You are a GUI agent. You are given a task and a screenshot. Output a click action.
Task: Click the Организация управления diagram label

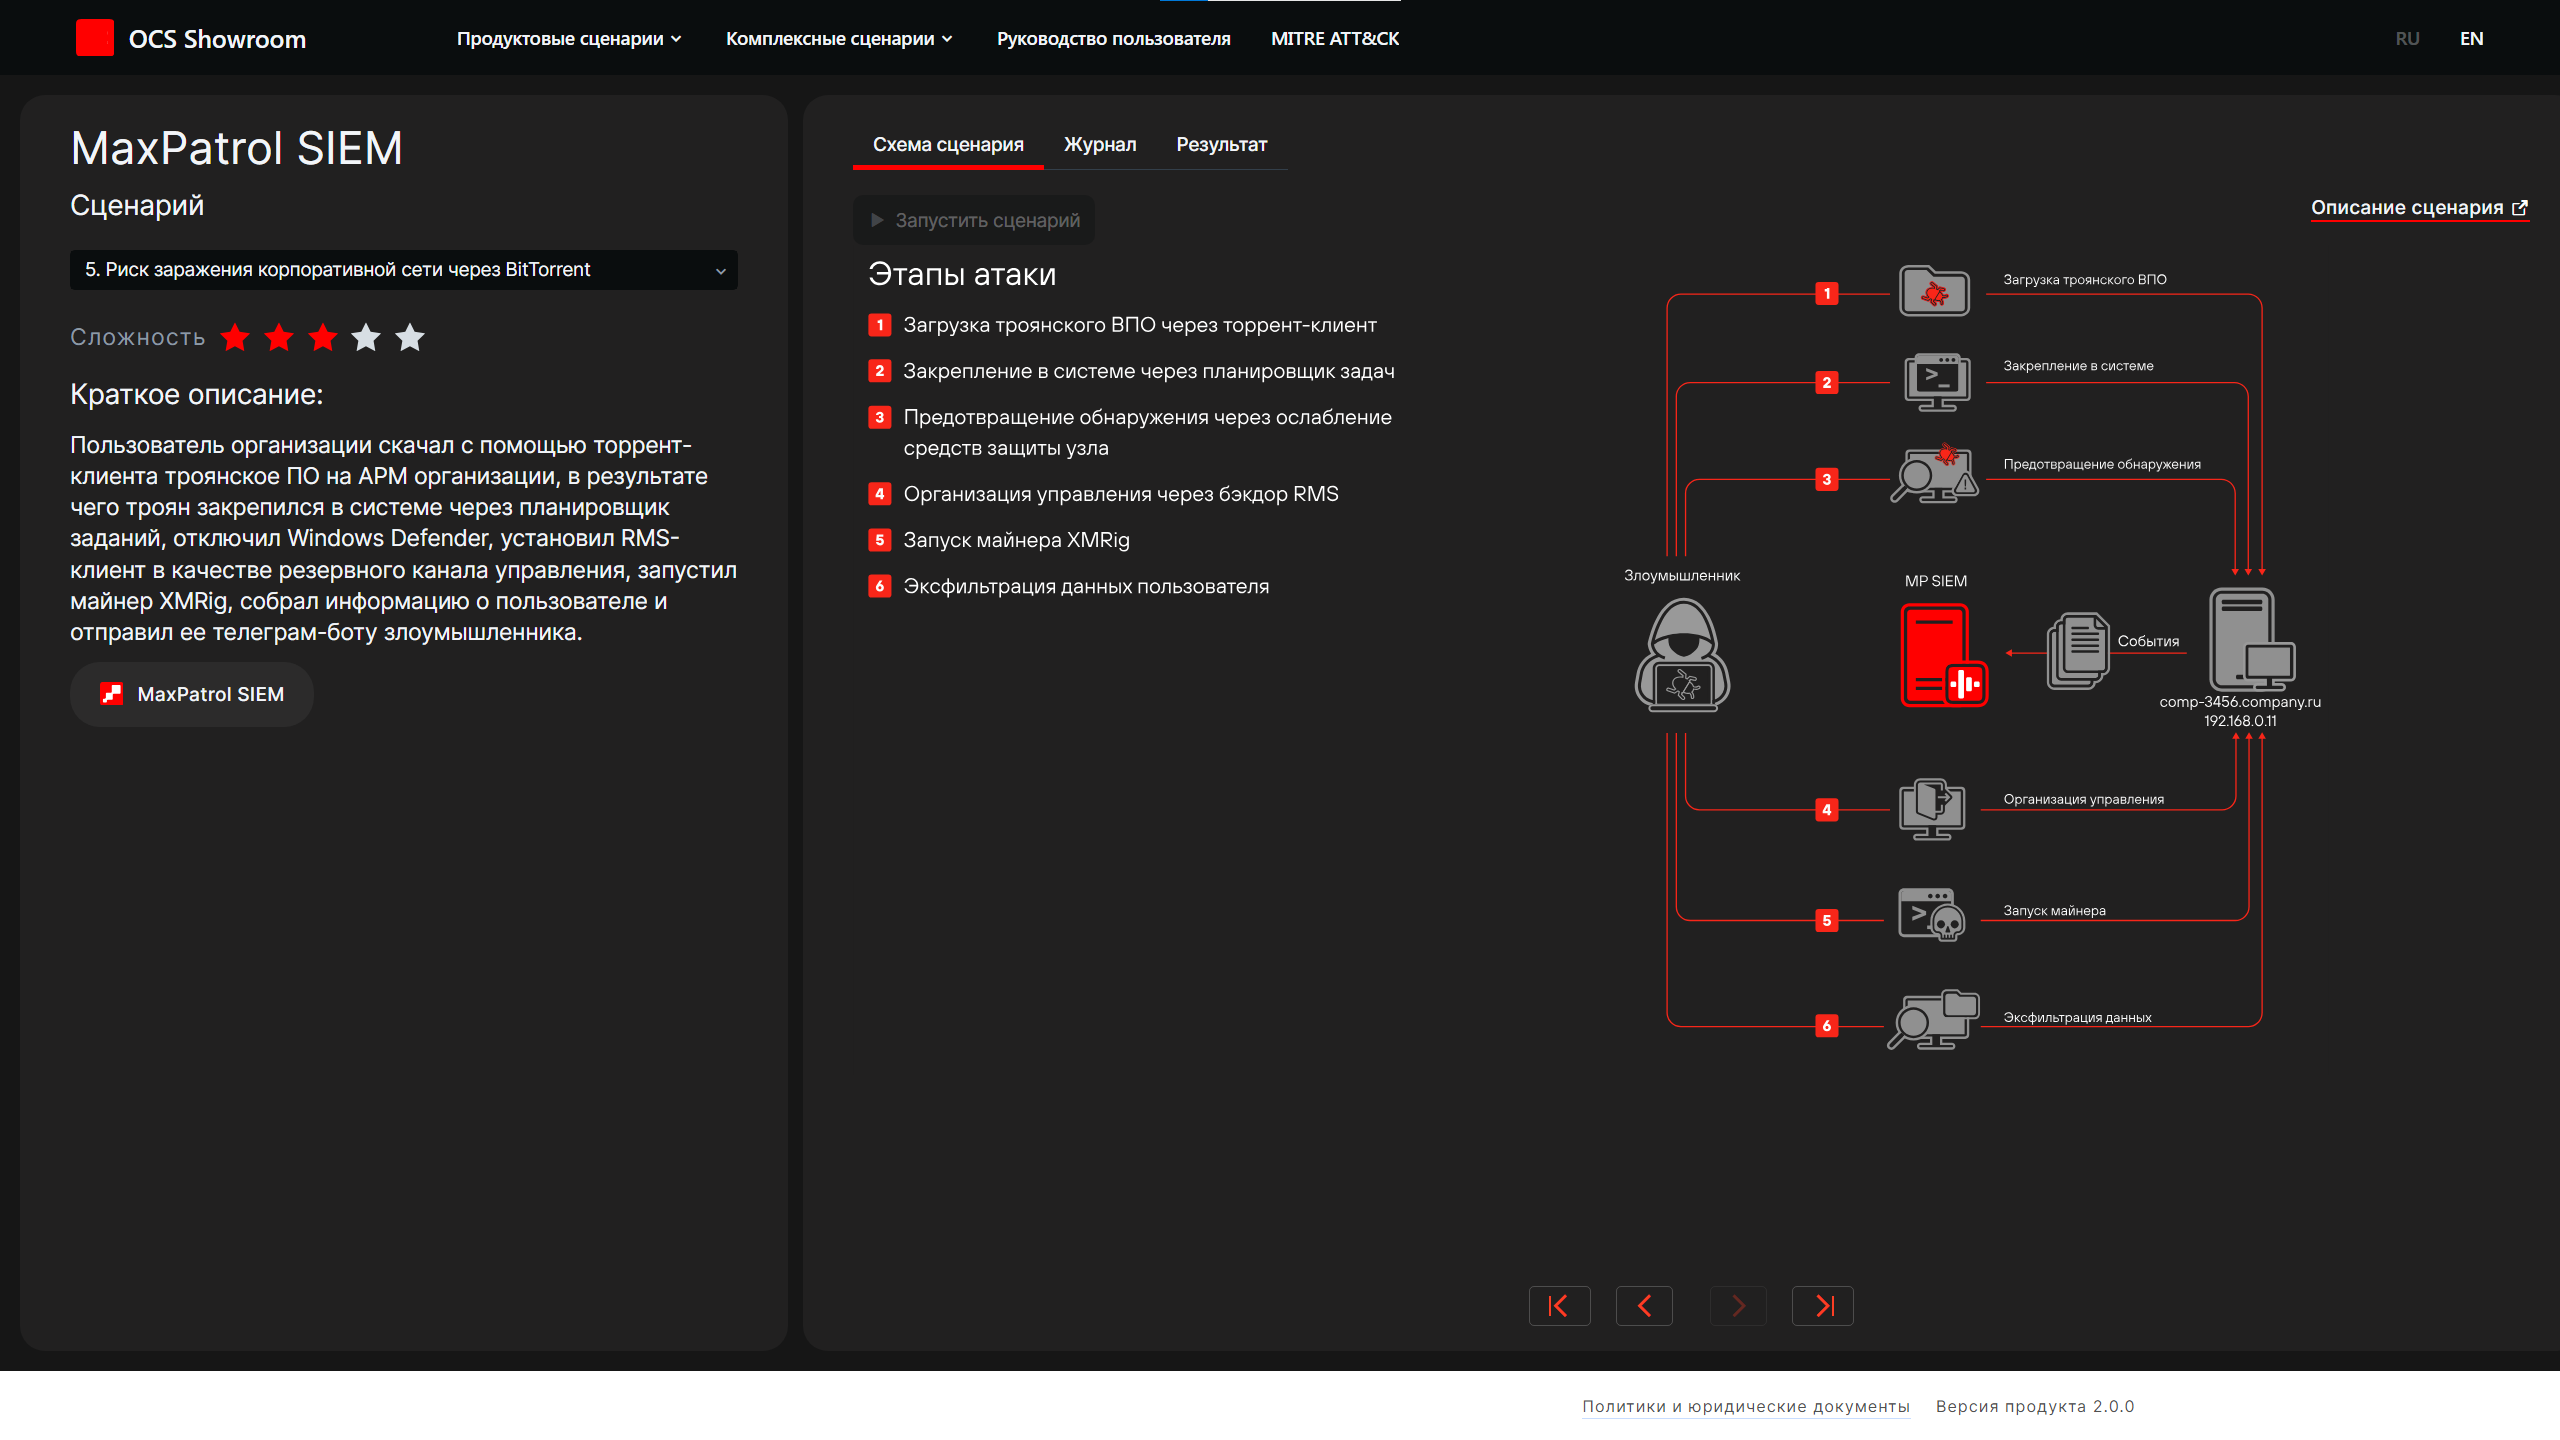[2083, 799]
